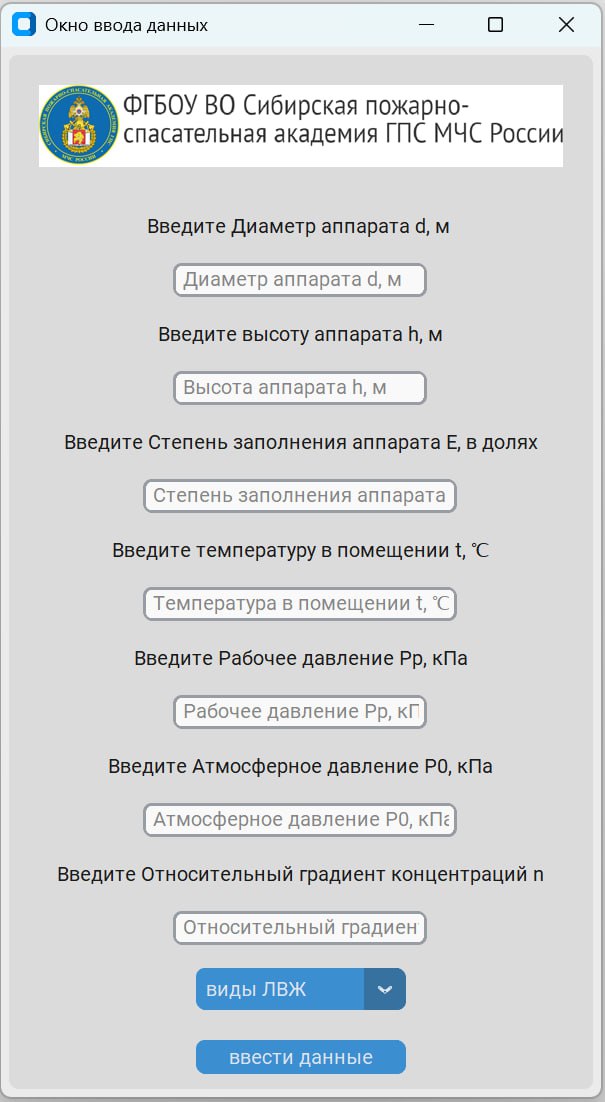The width and height of the screenshot is (605, 1102).
Task: Click the Окно ввода данных title text
Action: (123, 24)
